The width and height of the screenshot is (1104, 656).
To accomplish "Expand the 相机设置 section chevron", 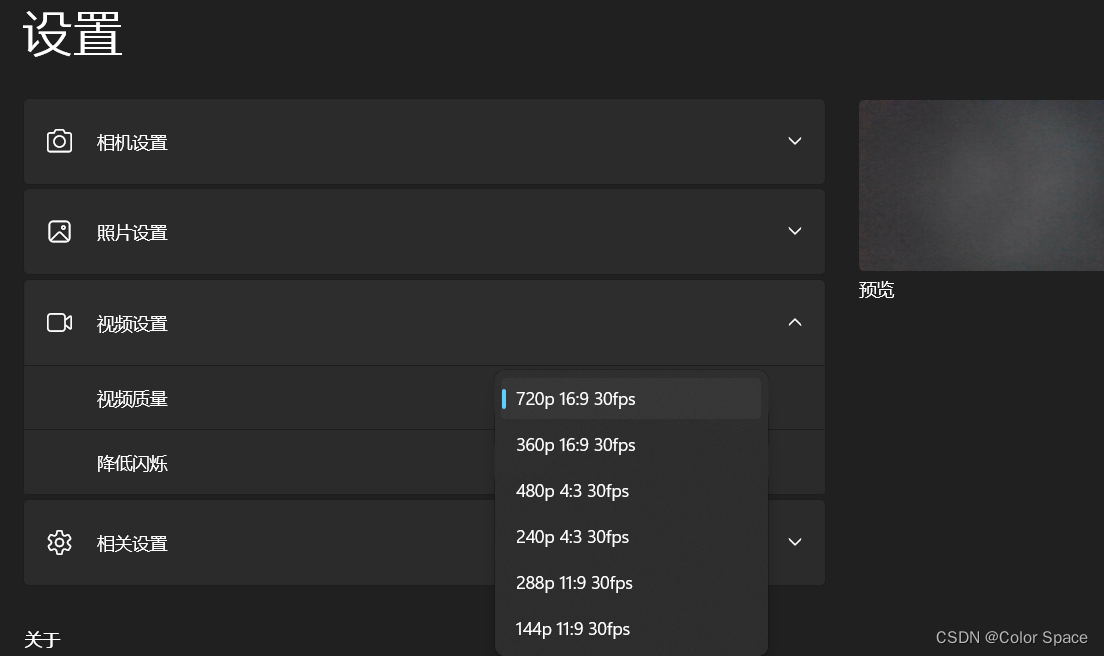I will [x=795, y=141].
